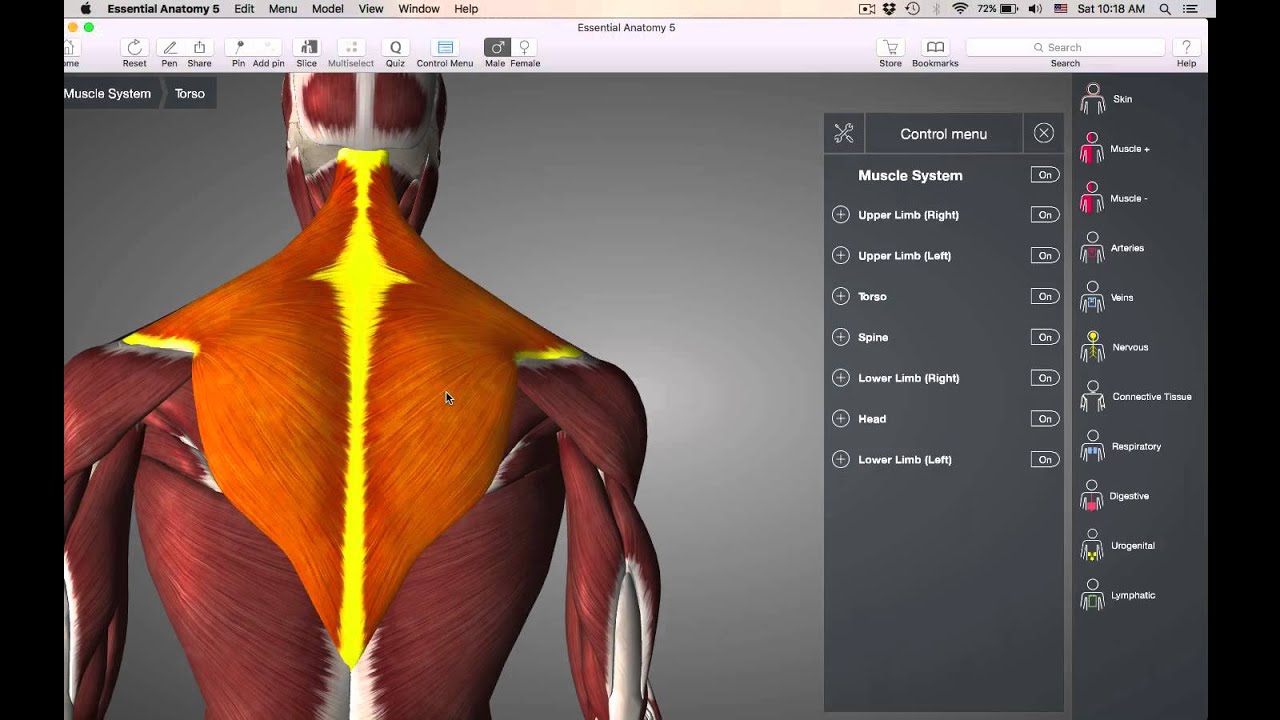1280x720 pixels.
Task: Expand Upper Limb (Right) group
Action: click(841, 214)
